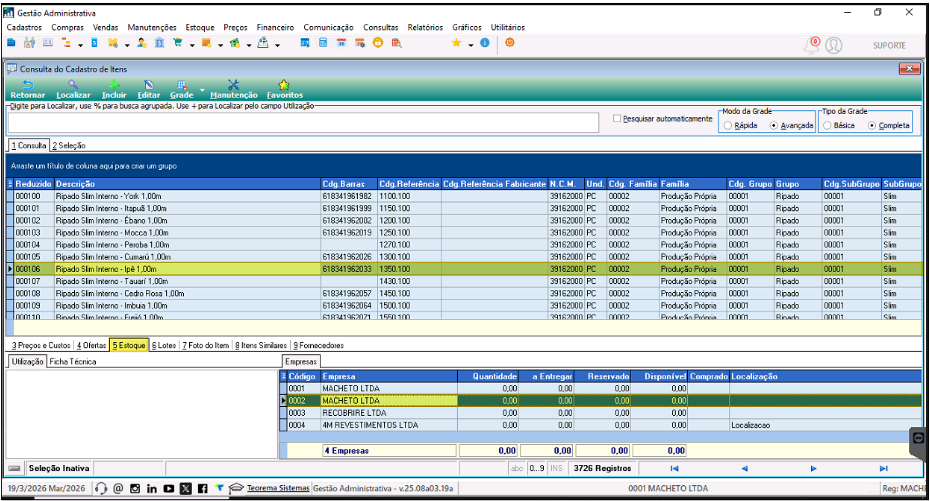Click SUPORTE button at top right

click(889, 45)
